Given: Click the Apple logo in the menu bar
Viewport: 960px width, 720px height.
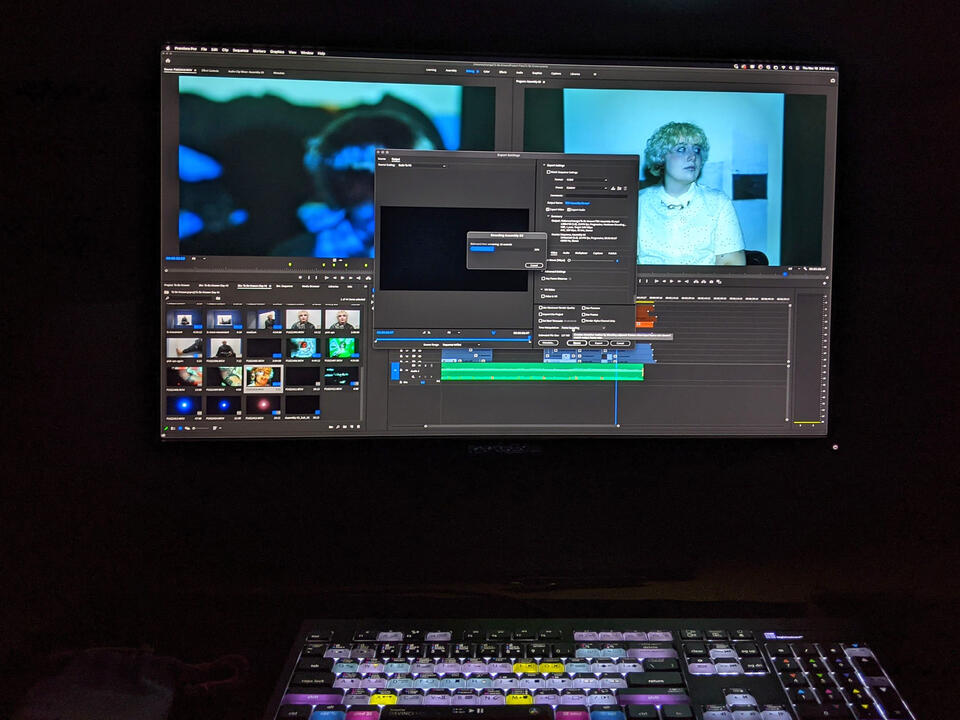Looking at the screenshot, I should (169, 50).
